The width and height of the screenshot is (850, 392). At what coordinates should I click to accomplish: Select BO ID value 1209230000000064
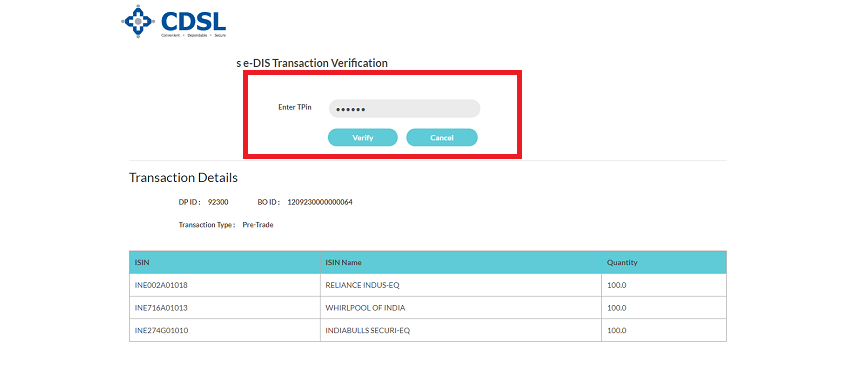pos(320,202)
